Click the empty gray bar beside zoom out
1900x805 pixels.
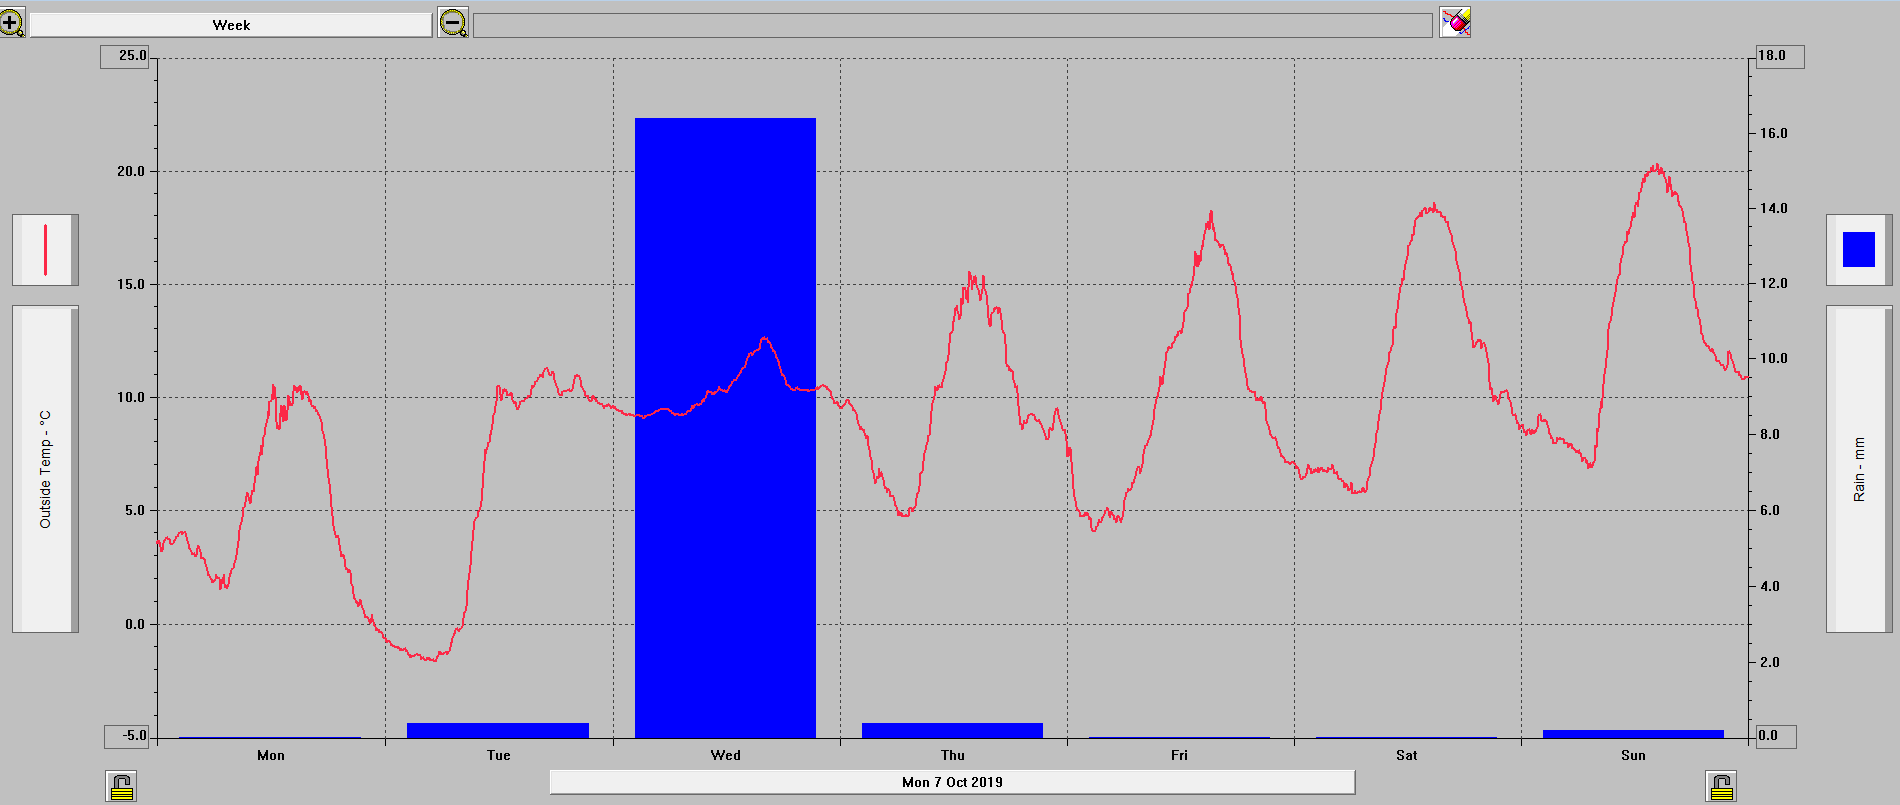952,25
